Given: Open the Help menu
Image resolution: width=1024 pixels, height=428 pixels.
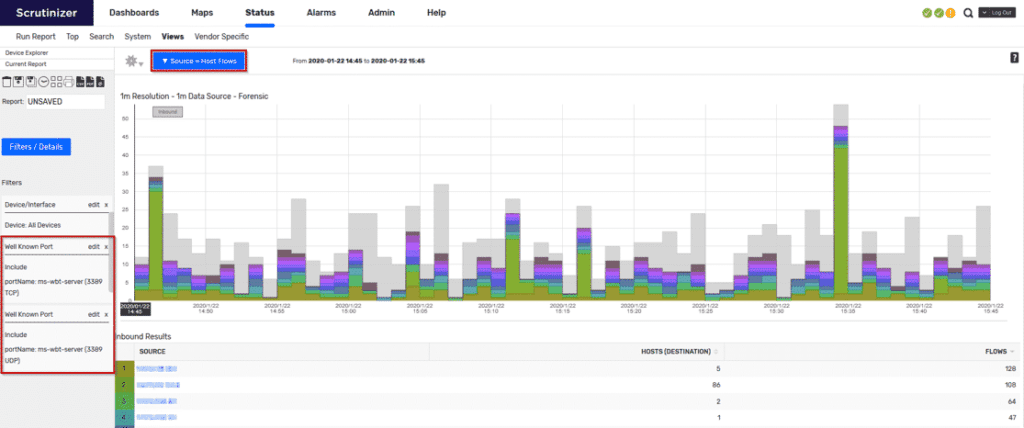Looking at the screenshot, I should (436, 12).
